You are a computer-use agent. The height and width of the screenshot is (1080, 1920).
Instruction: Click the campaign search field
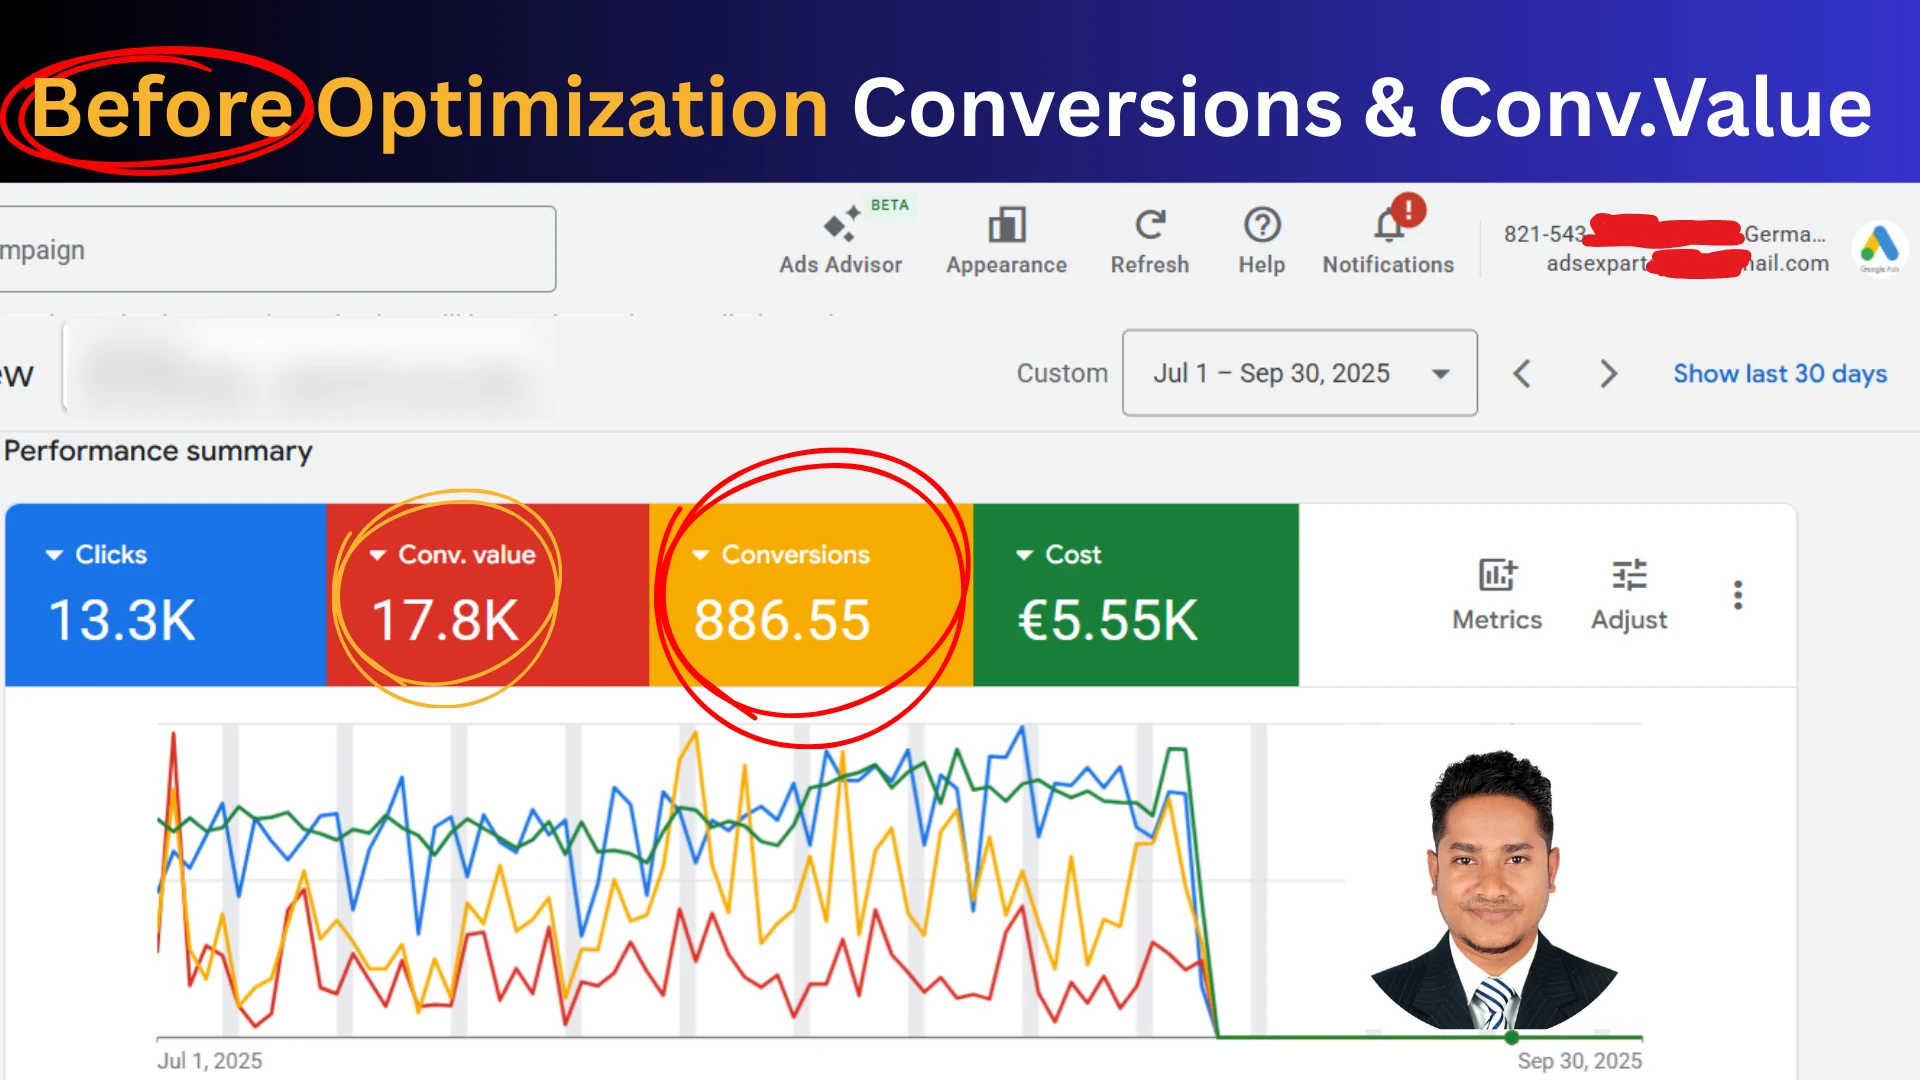coord(277,249)
